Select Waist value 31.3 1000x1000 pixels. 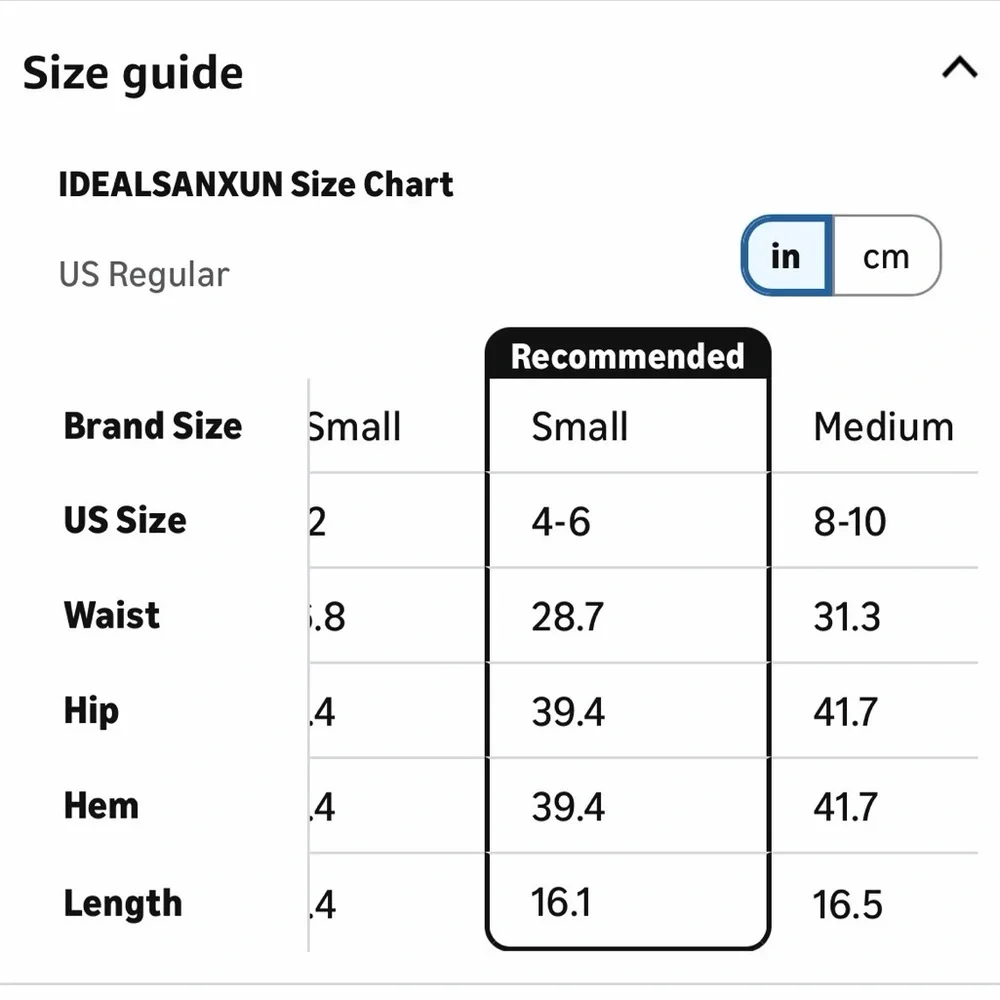point(847,616)
